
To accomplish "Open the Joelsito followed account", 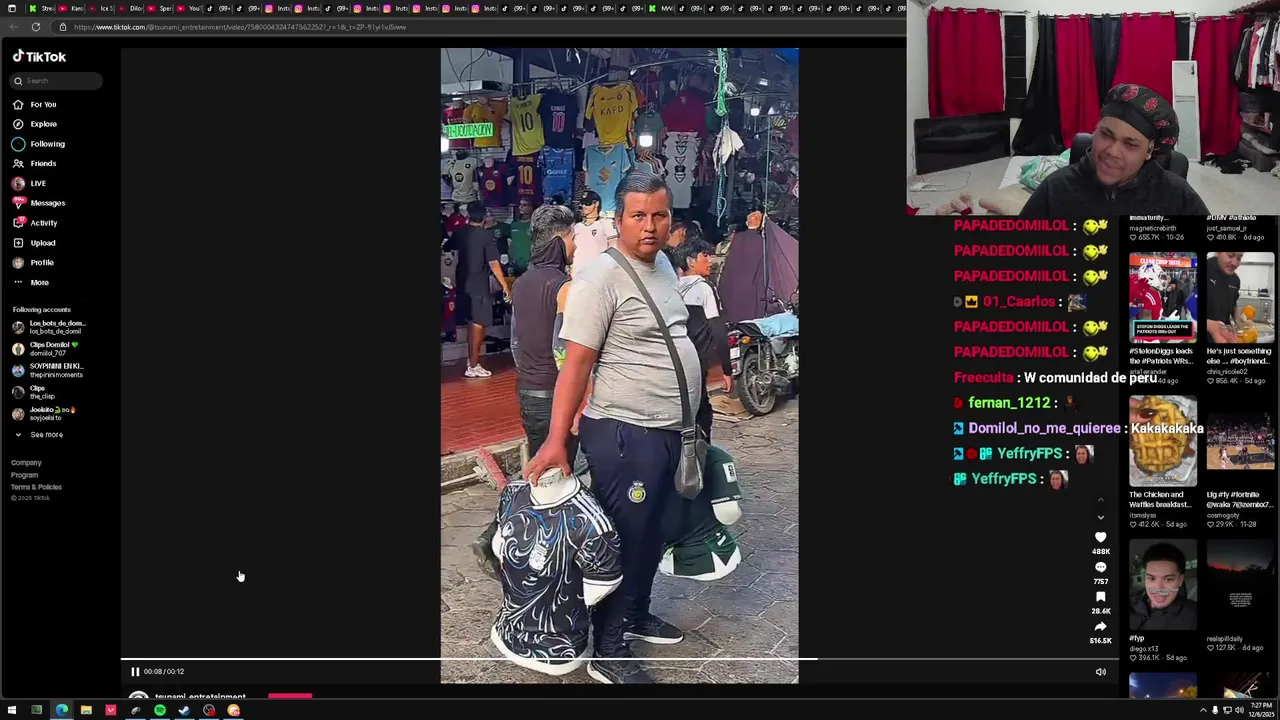I will coord(44,413).
